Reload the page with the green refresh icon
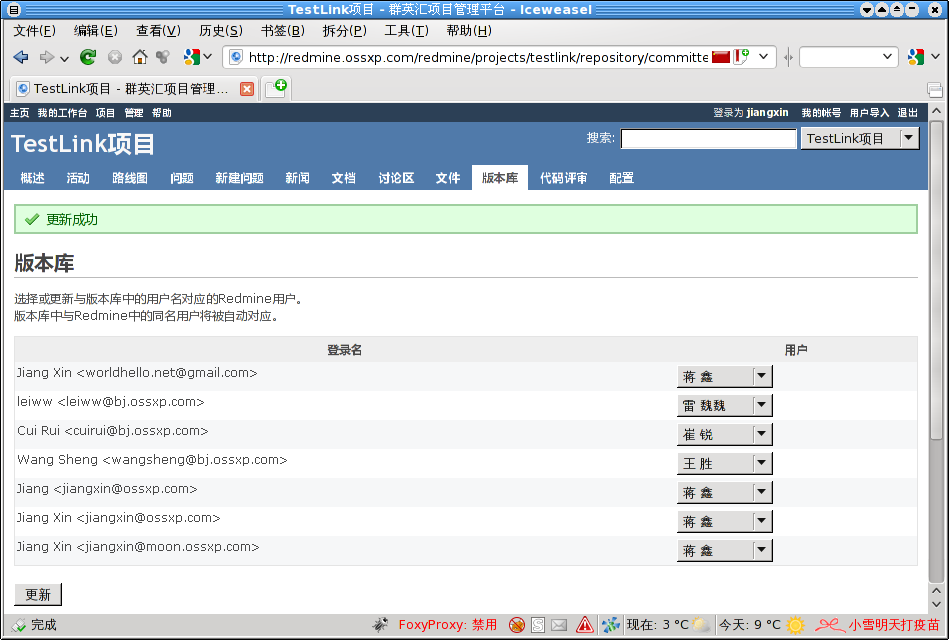949x640 pixels. coord(88,57)
